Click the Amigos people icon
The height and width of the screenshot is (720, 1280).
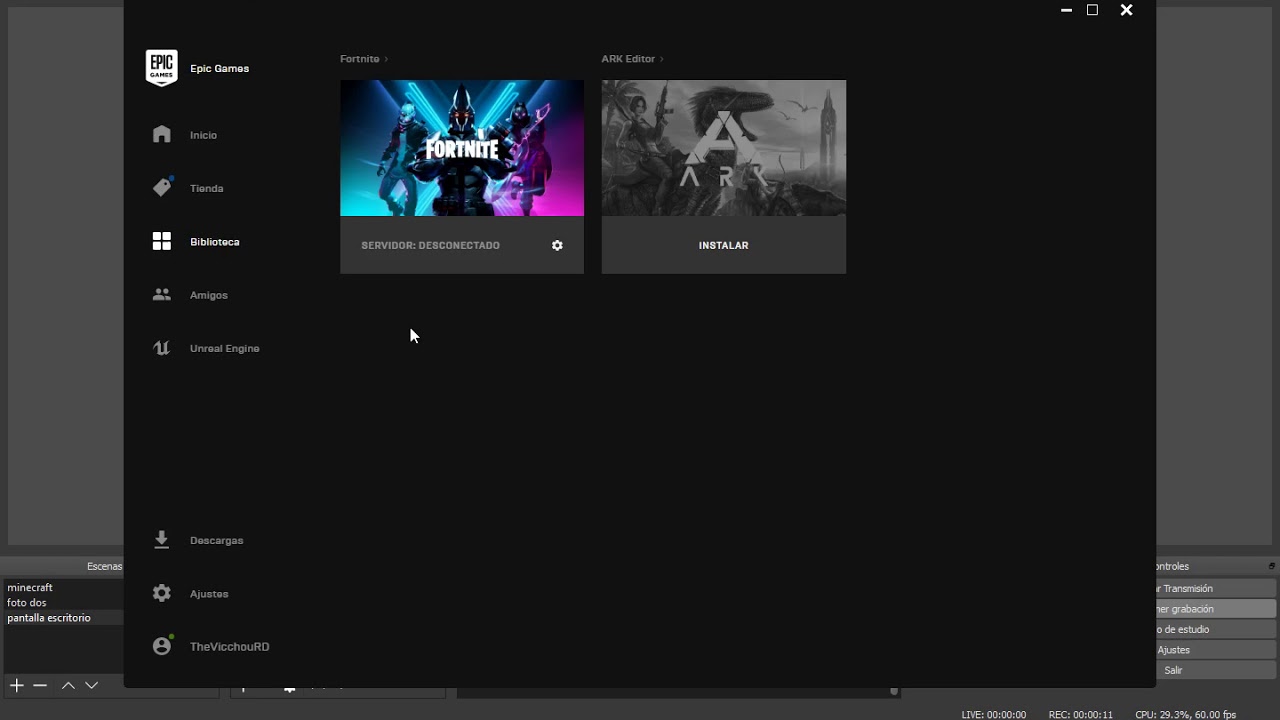point(162,295)
